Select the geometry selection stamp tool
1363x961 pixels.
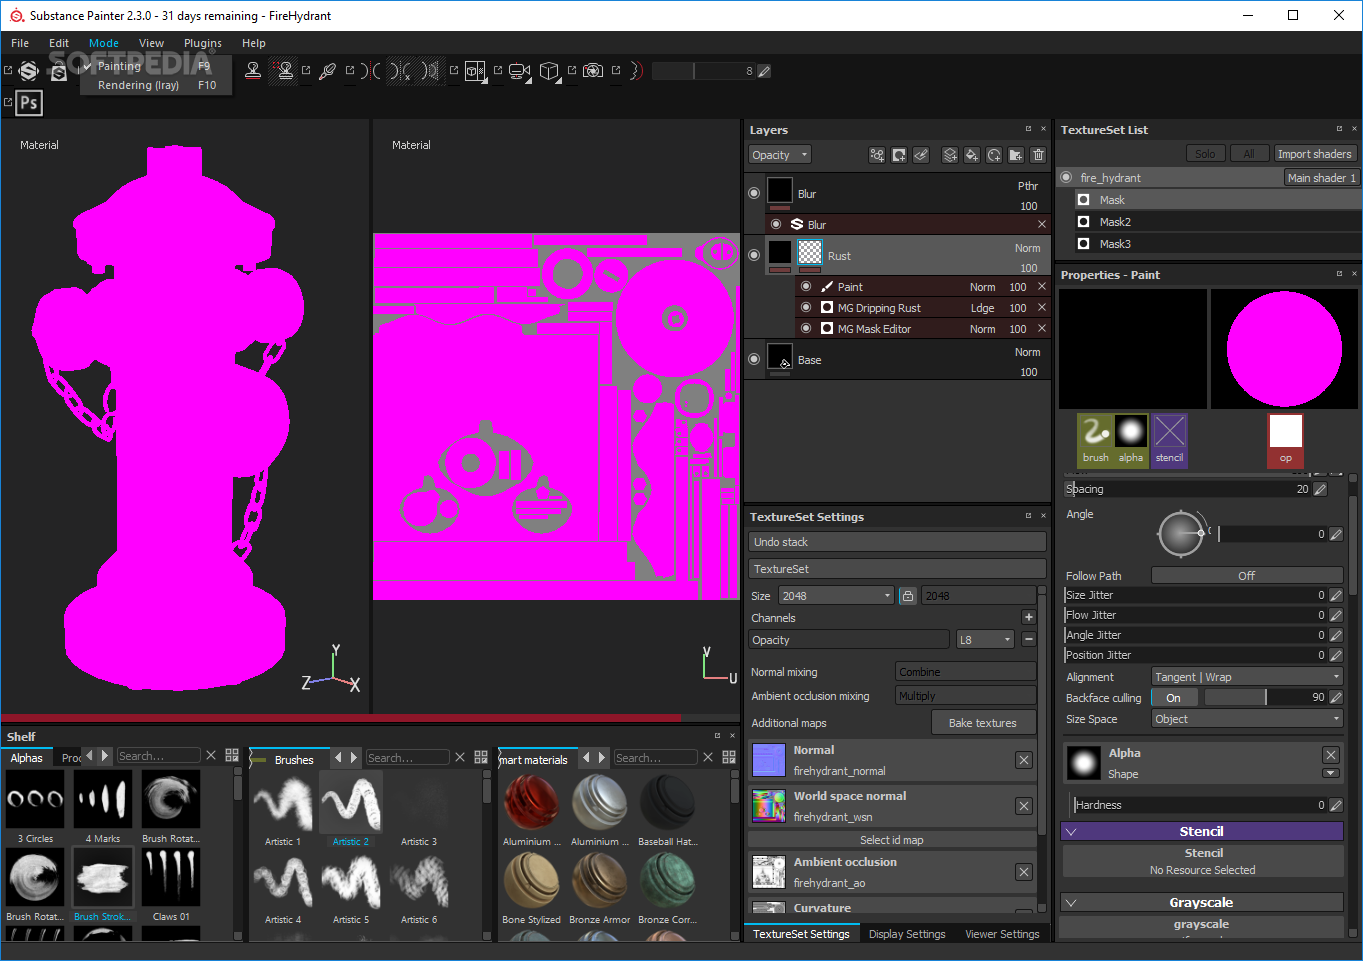pos(285,70)
